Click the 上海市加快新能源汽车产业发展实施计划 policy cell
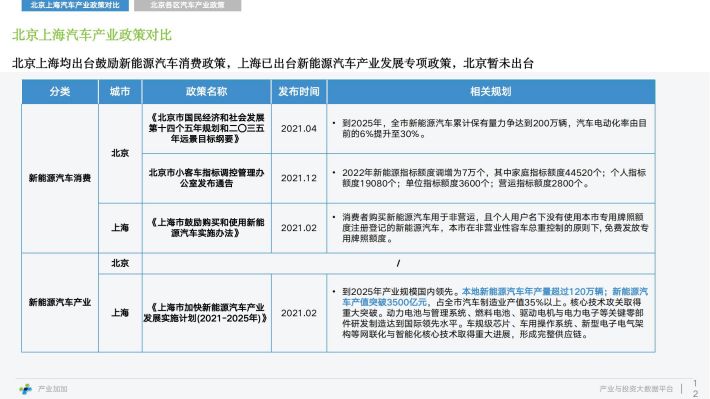The image size is (710, 399). (206, 313)
